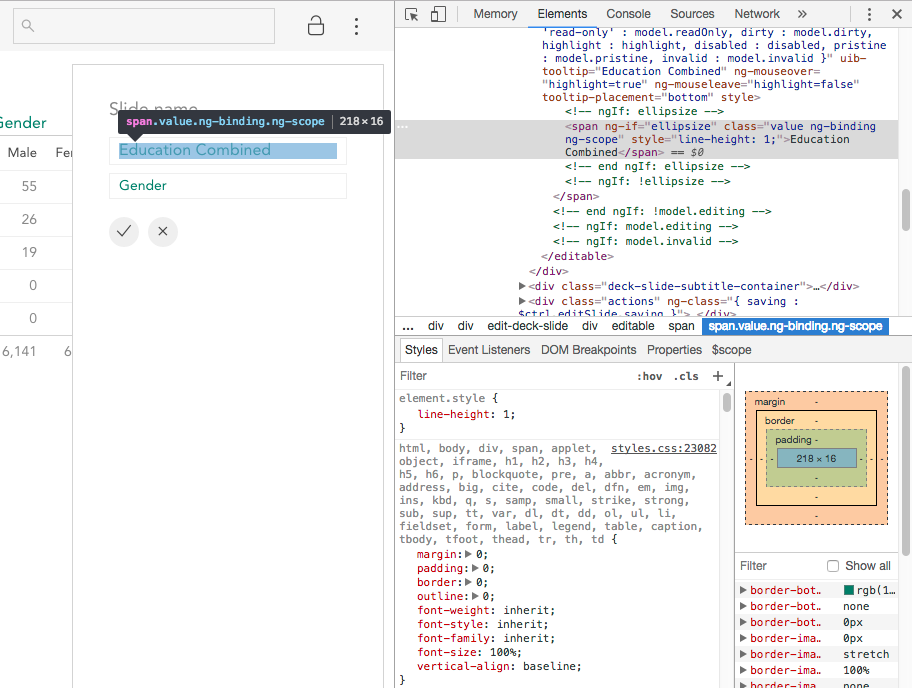Open the styles.css:23082 source link
This screenshot has height=688, width=912.
pyautogui.click(x=663, y=449)
